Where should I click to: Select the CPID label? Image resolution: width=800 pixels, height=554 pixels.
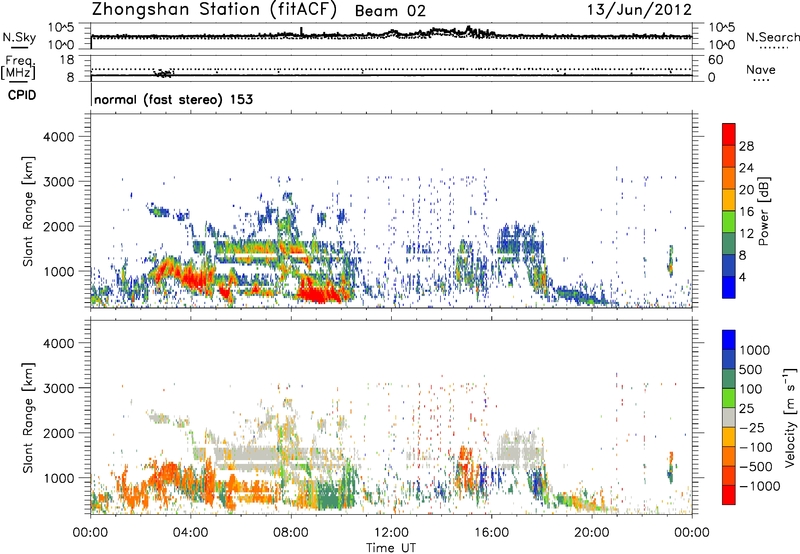tap(22, 95)
